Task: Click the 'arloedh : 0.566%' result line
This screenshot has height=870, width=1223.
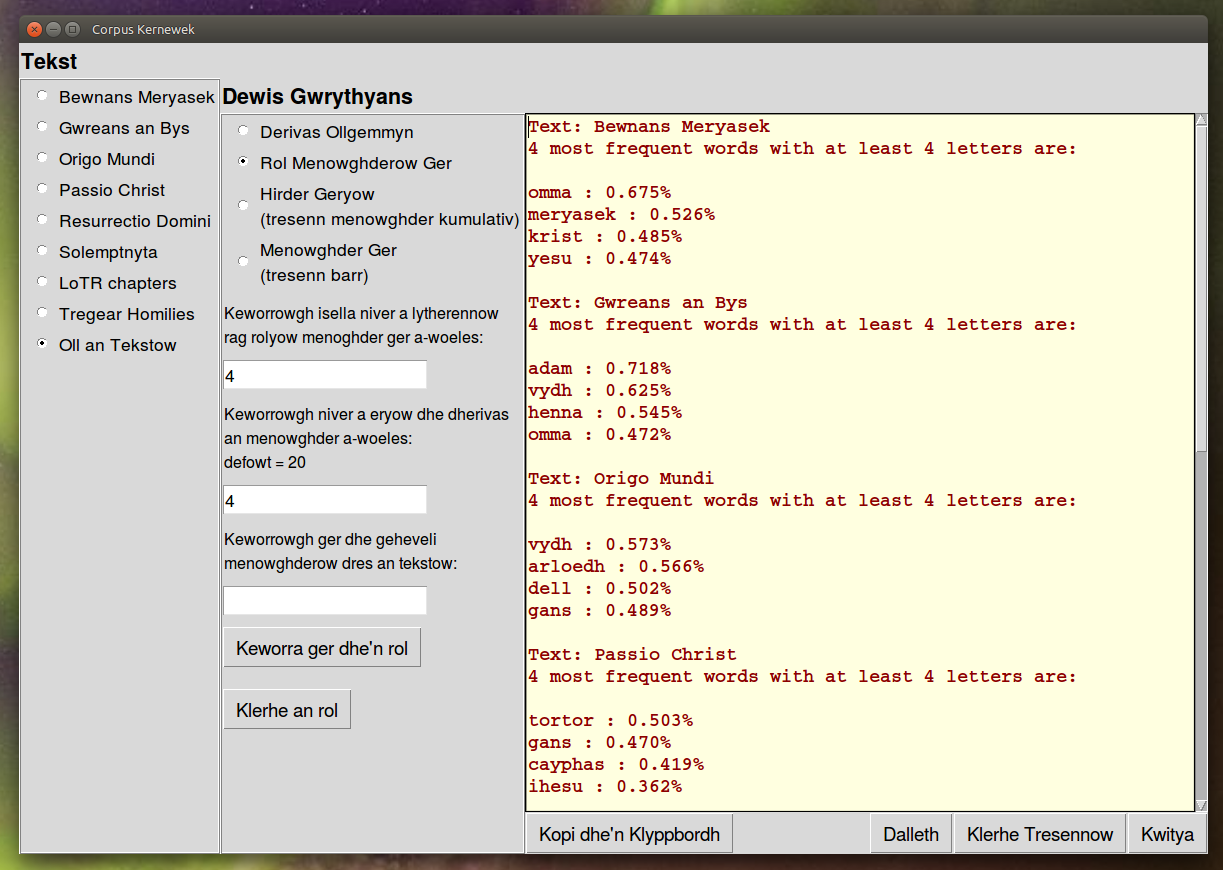Action: point(616,566)
